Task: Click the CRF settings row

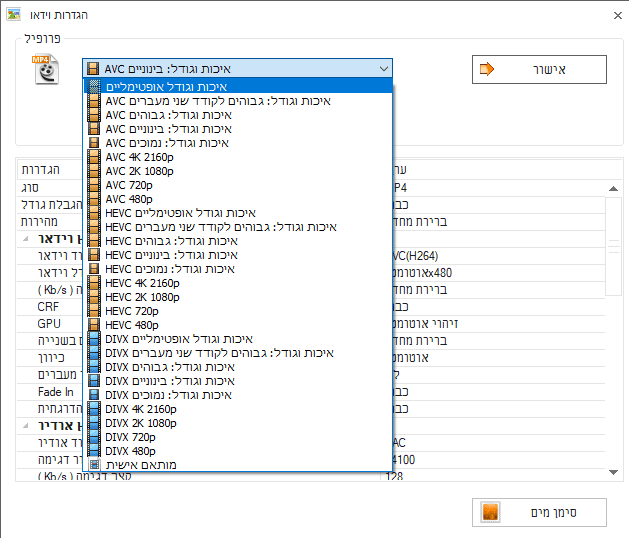Action: point(311,307)
